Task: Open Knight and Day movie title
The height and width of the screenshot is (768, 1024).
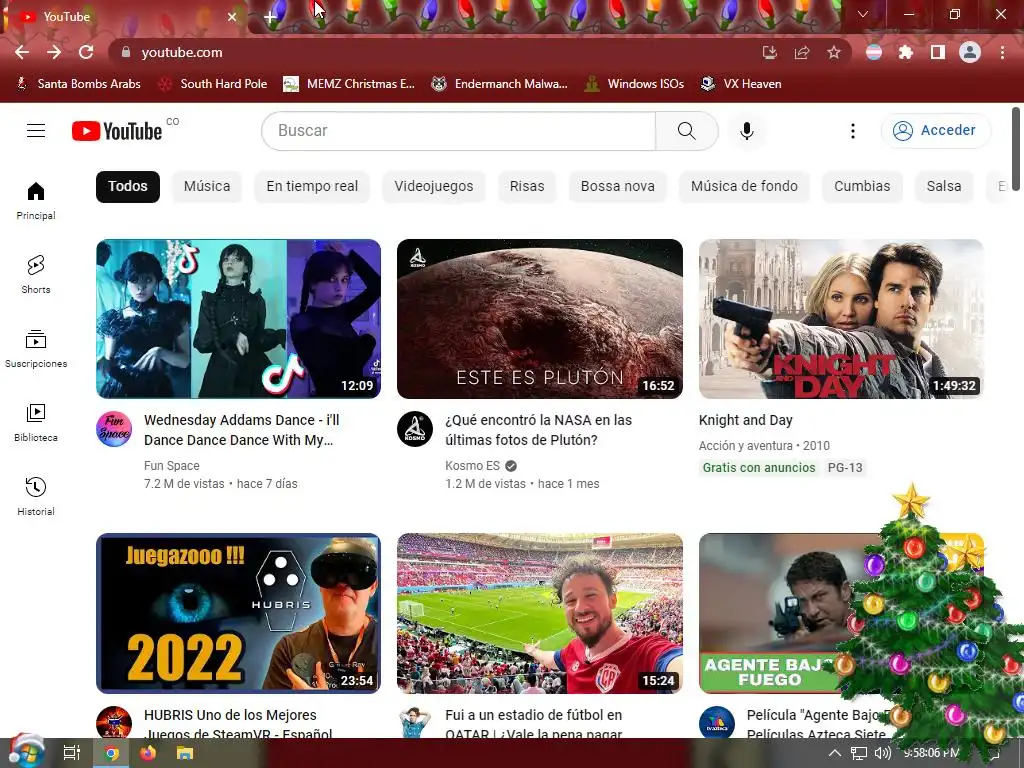Action: point(746,420)
